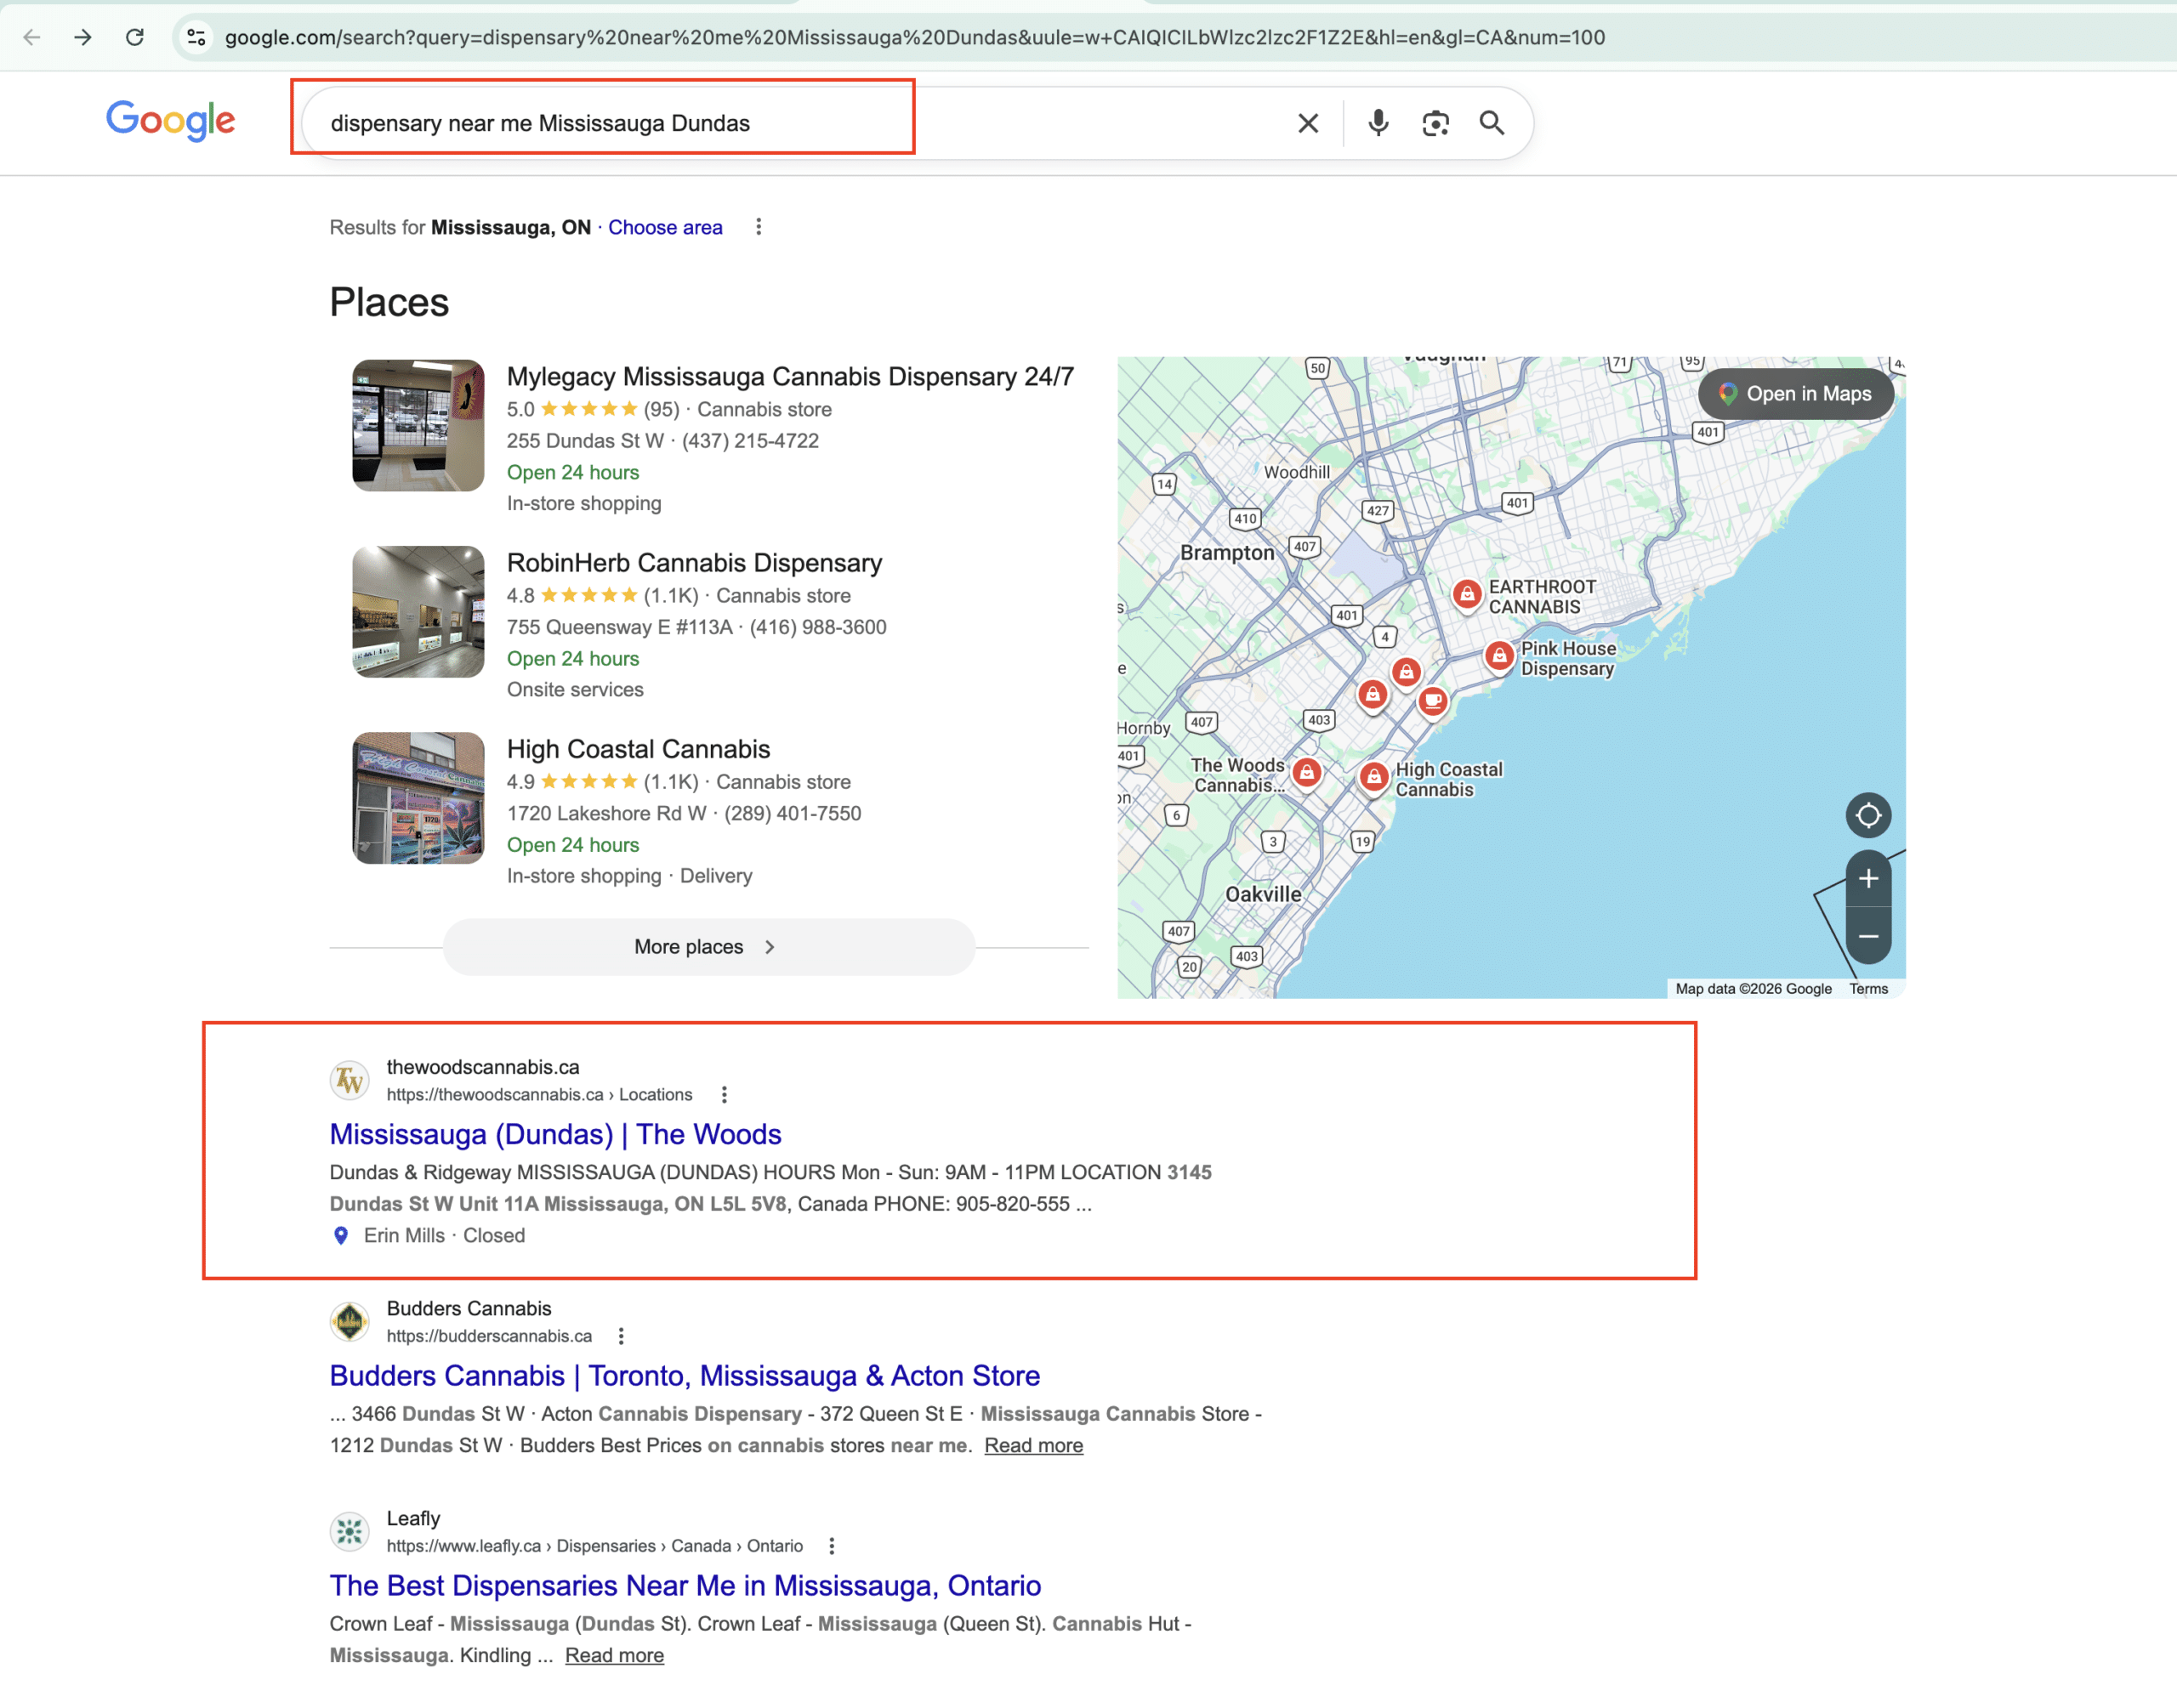Open Best Dispensaries Near Me Leafly result
Screen dimensions: 2177x1708
pos(685,1585)
